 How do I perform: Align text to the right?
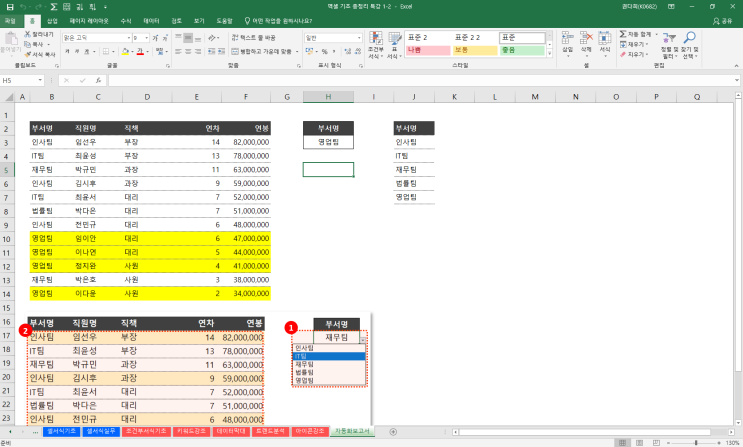point(198,51)
